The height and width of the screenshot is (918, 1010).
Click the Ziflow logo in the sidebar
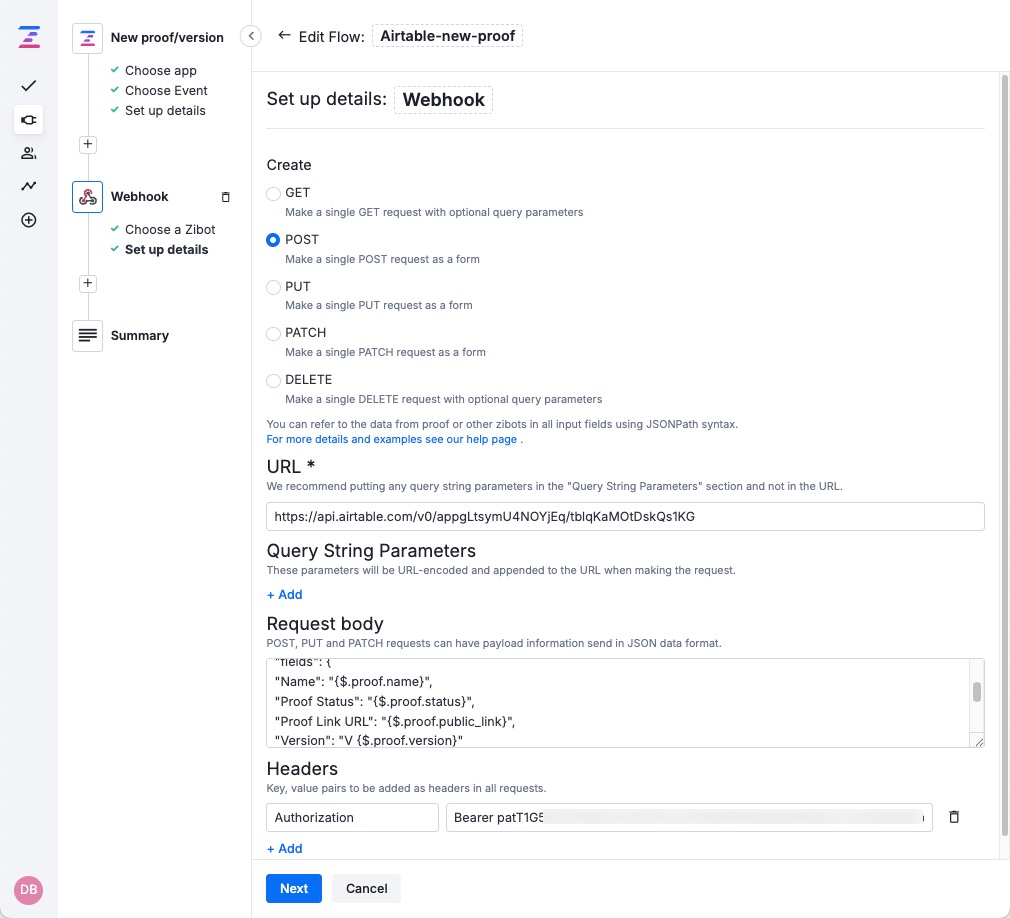click(28, 36)
